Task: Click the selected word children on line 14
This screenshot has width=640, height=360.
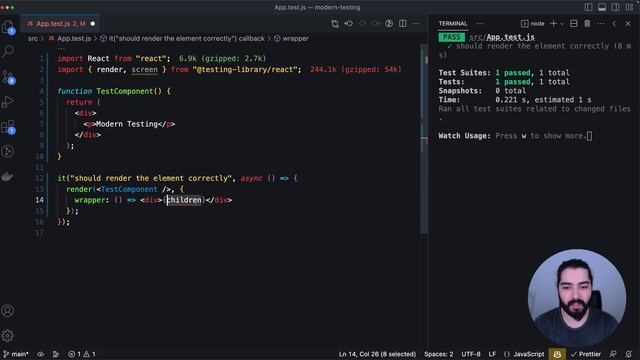Action: click(x=184, y=200)
